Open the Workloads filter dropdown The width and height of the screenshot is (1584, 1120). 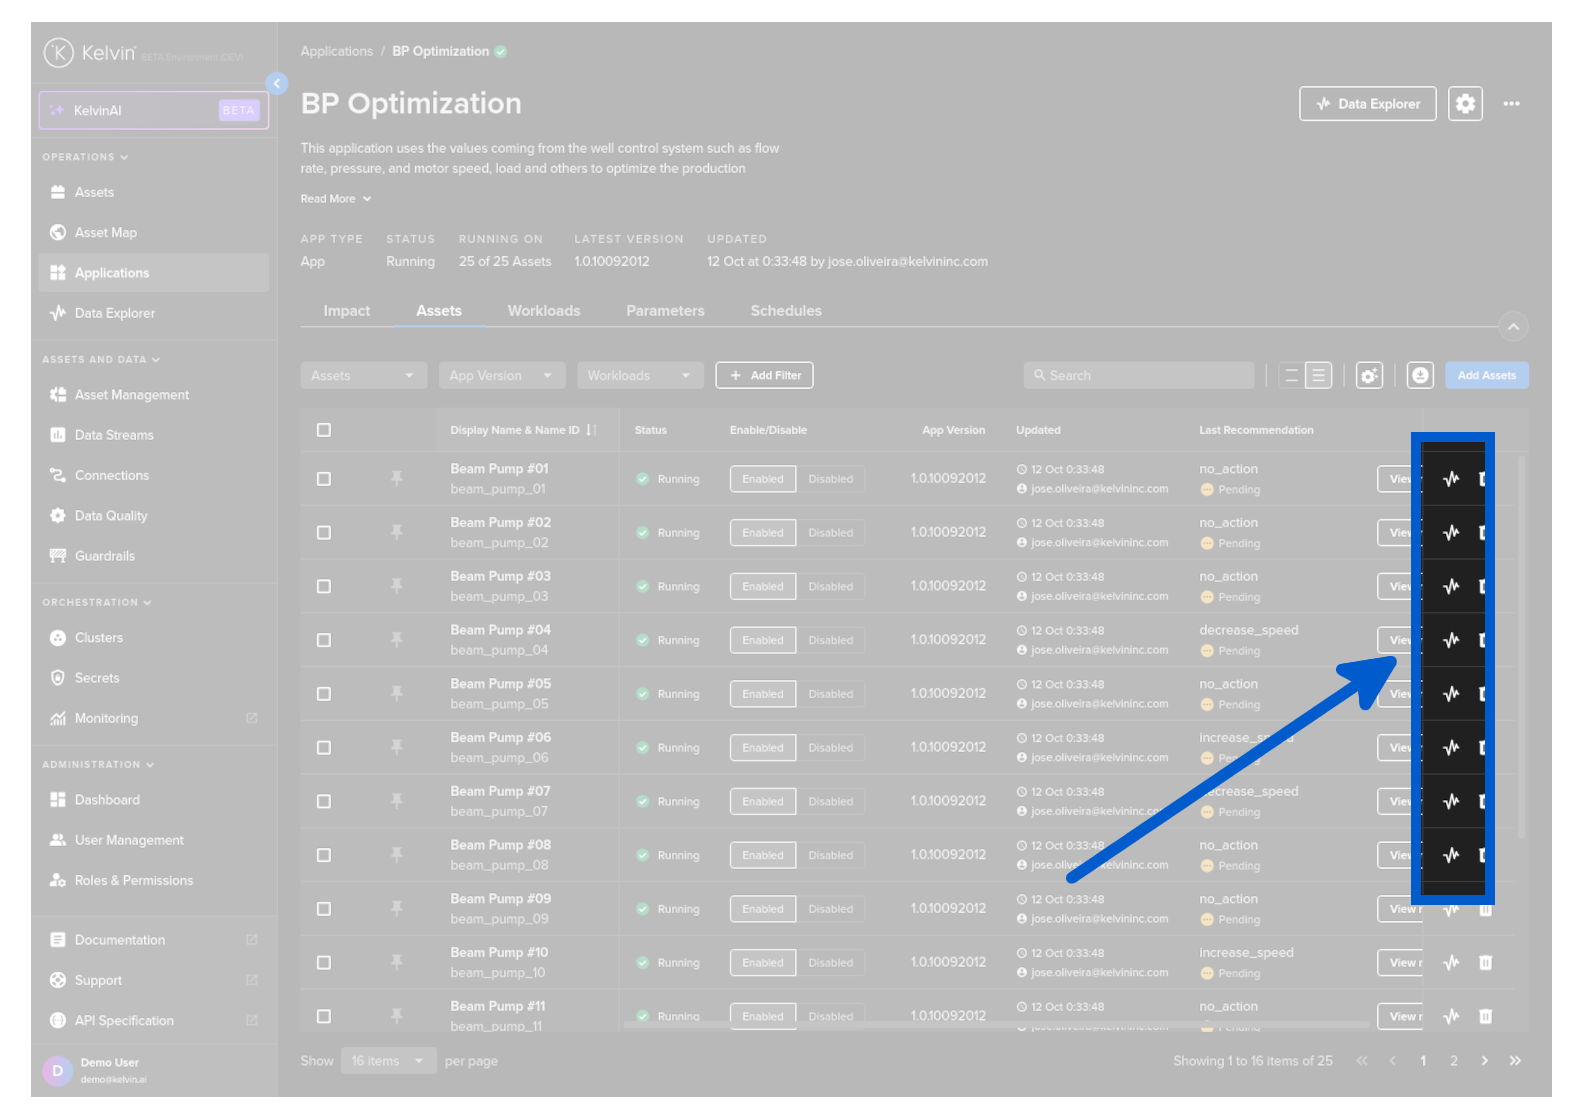click(639, 376)
